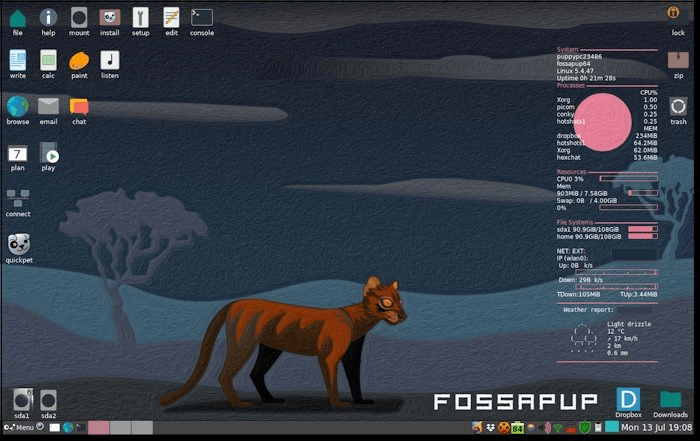Open the console terminal icon
700x441 pixels.
[x=202, y=18]
